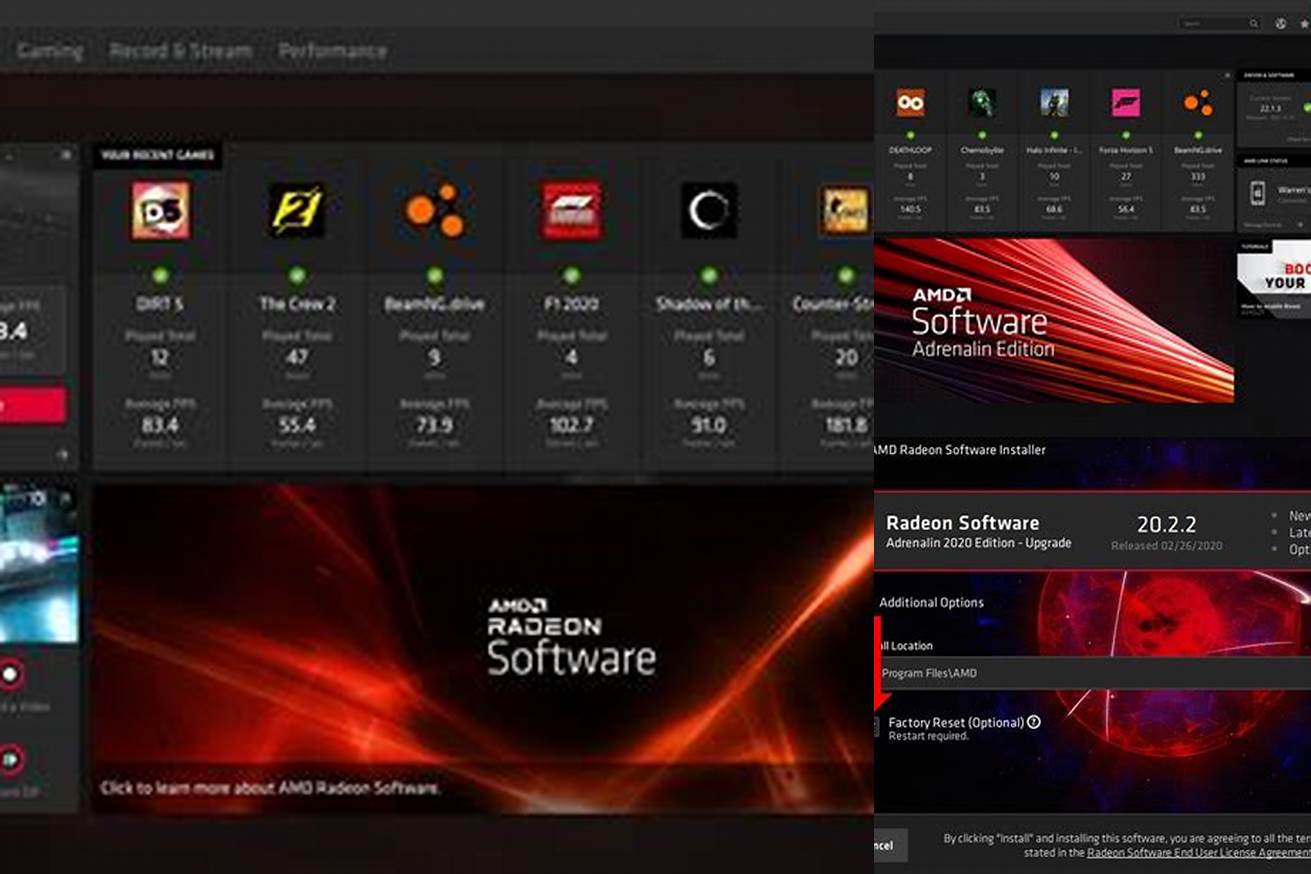Click the 140.5 average FPS value

910,209
